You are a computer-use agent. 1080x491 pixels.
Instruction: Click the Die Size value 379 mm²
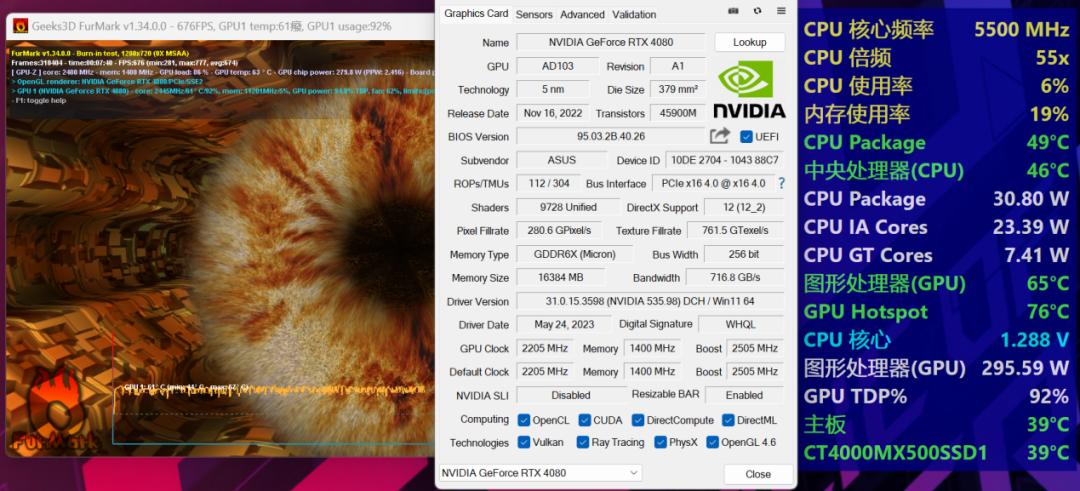pos(677,90)
